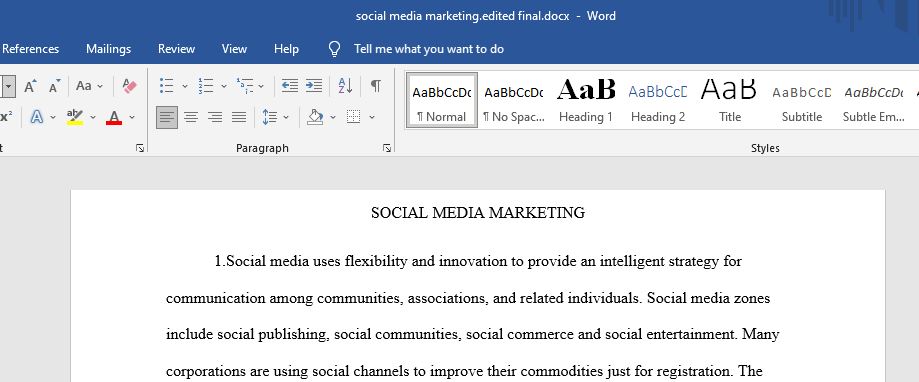Apply the Heading 1 style
919x382 pixels.
click(x=586, y=100)
